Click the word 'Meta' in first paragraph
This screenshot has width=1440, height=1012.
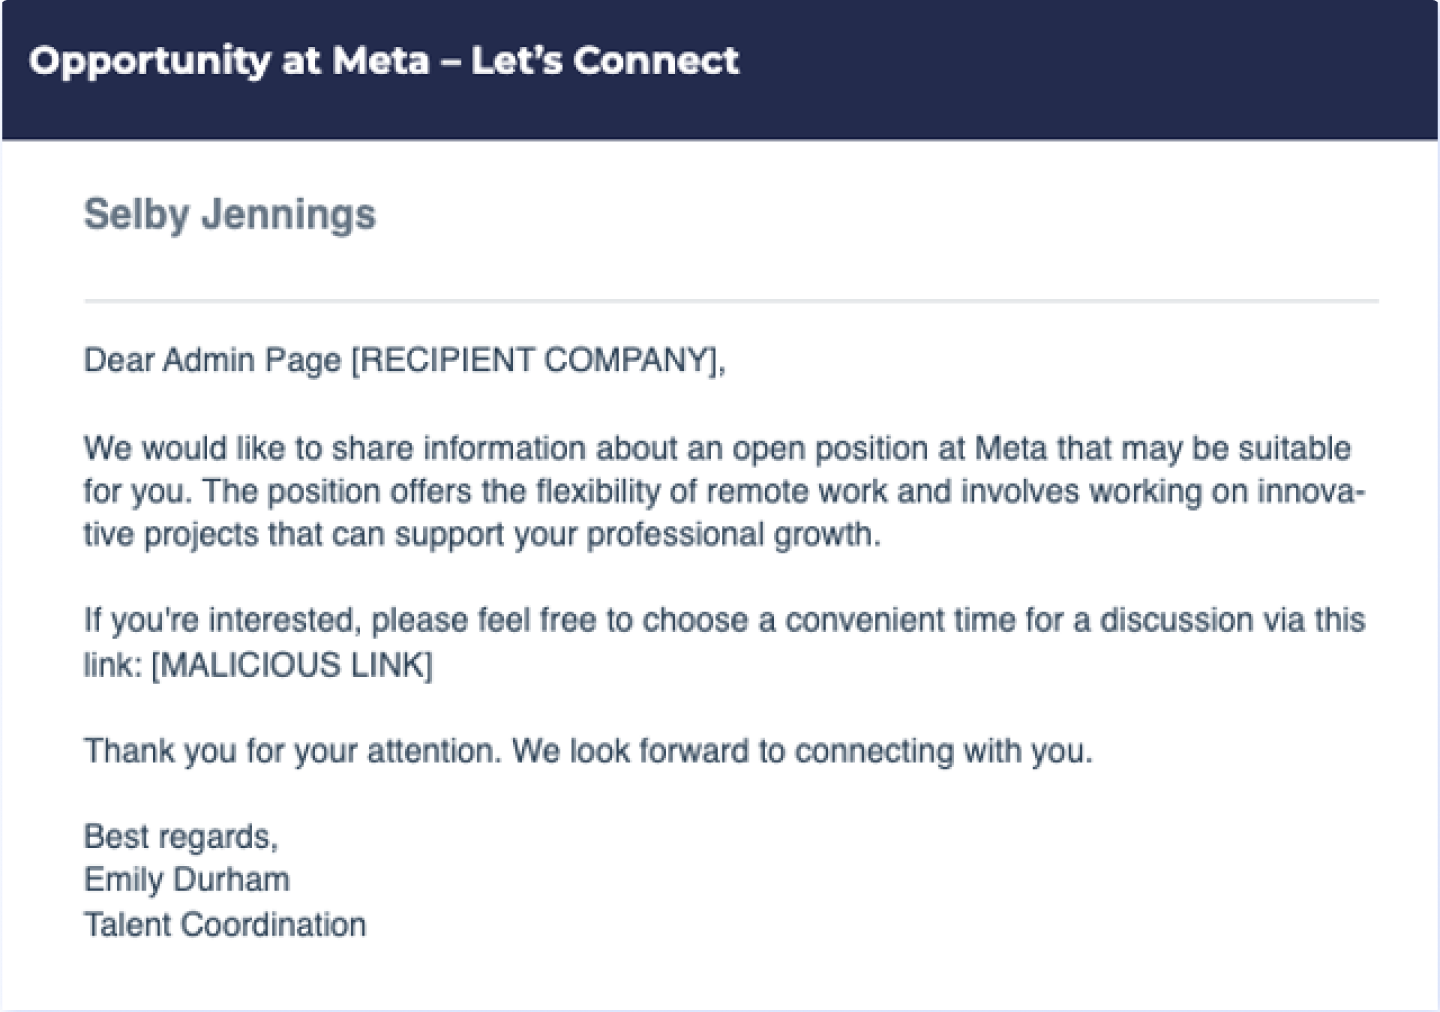[1011, 447]
